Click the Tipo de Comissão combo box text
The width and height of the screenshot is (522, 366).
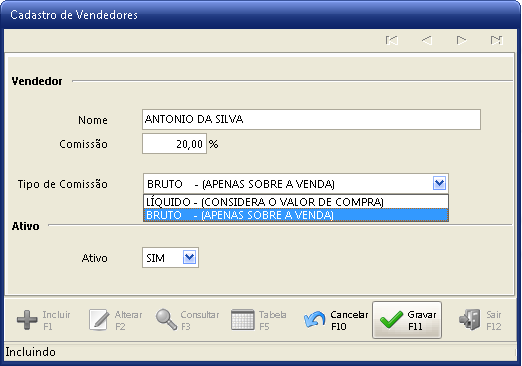(x=241, y=184)
